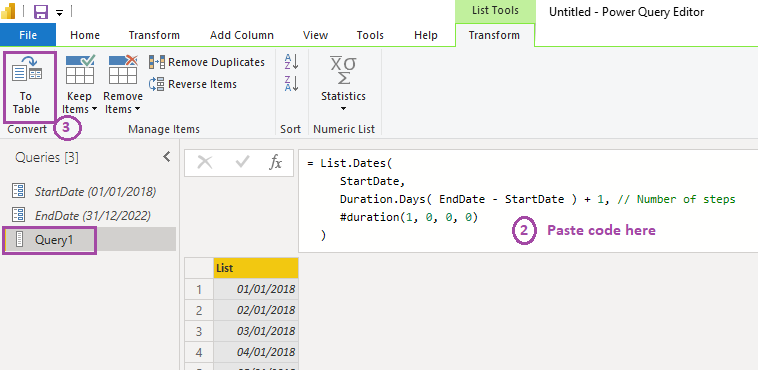Click row number 3 in the list
The height and width of the screenshot is (370, 758).
199,331
